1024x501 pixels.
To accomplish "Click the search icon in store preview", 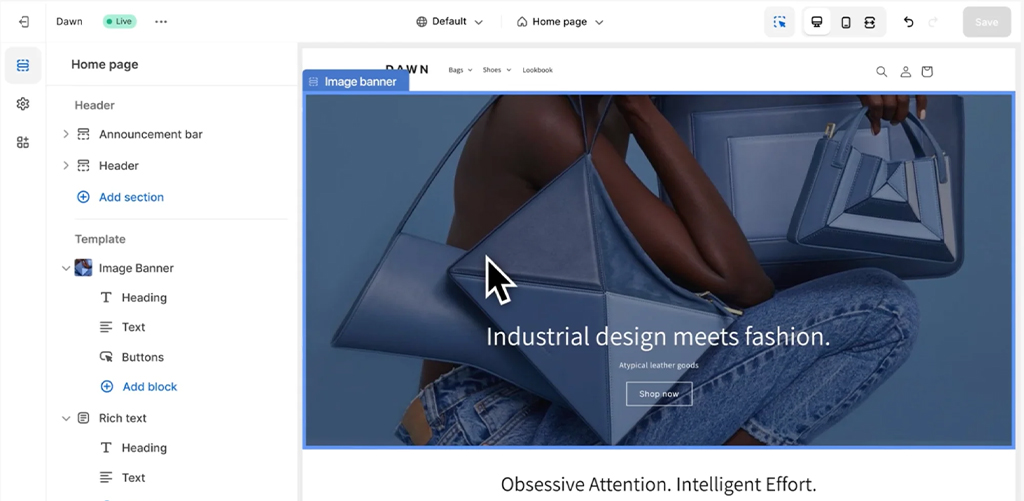I will coord(881,71).
